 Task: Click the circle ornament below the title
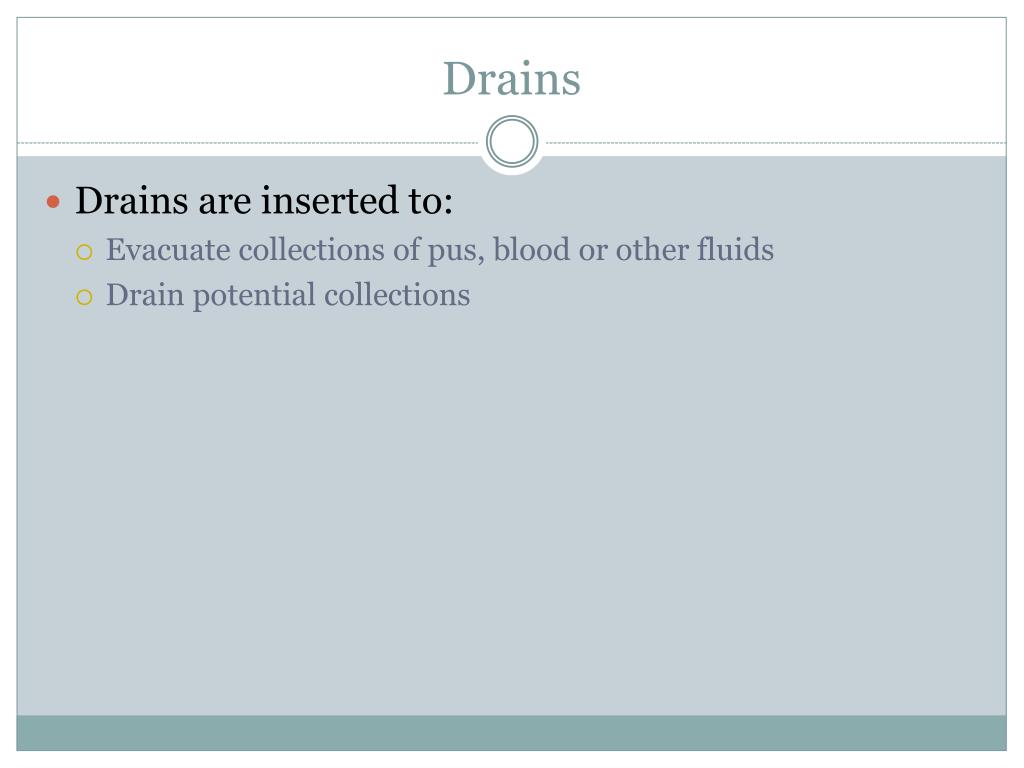512,142
